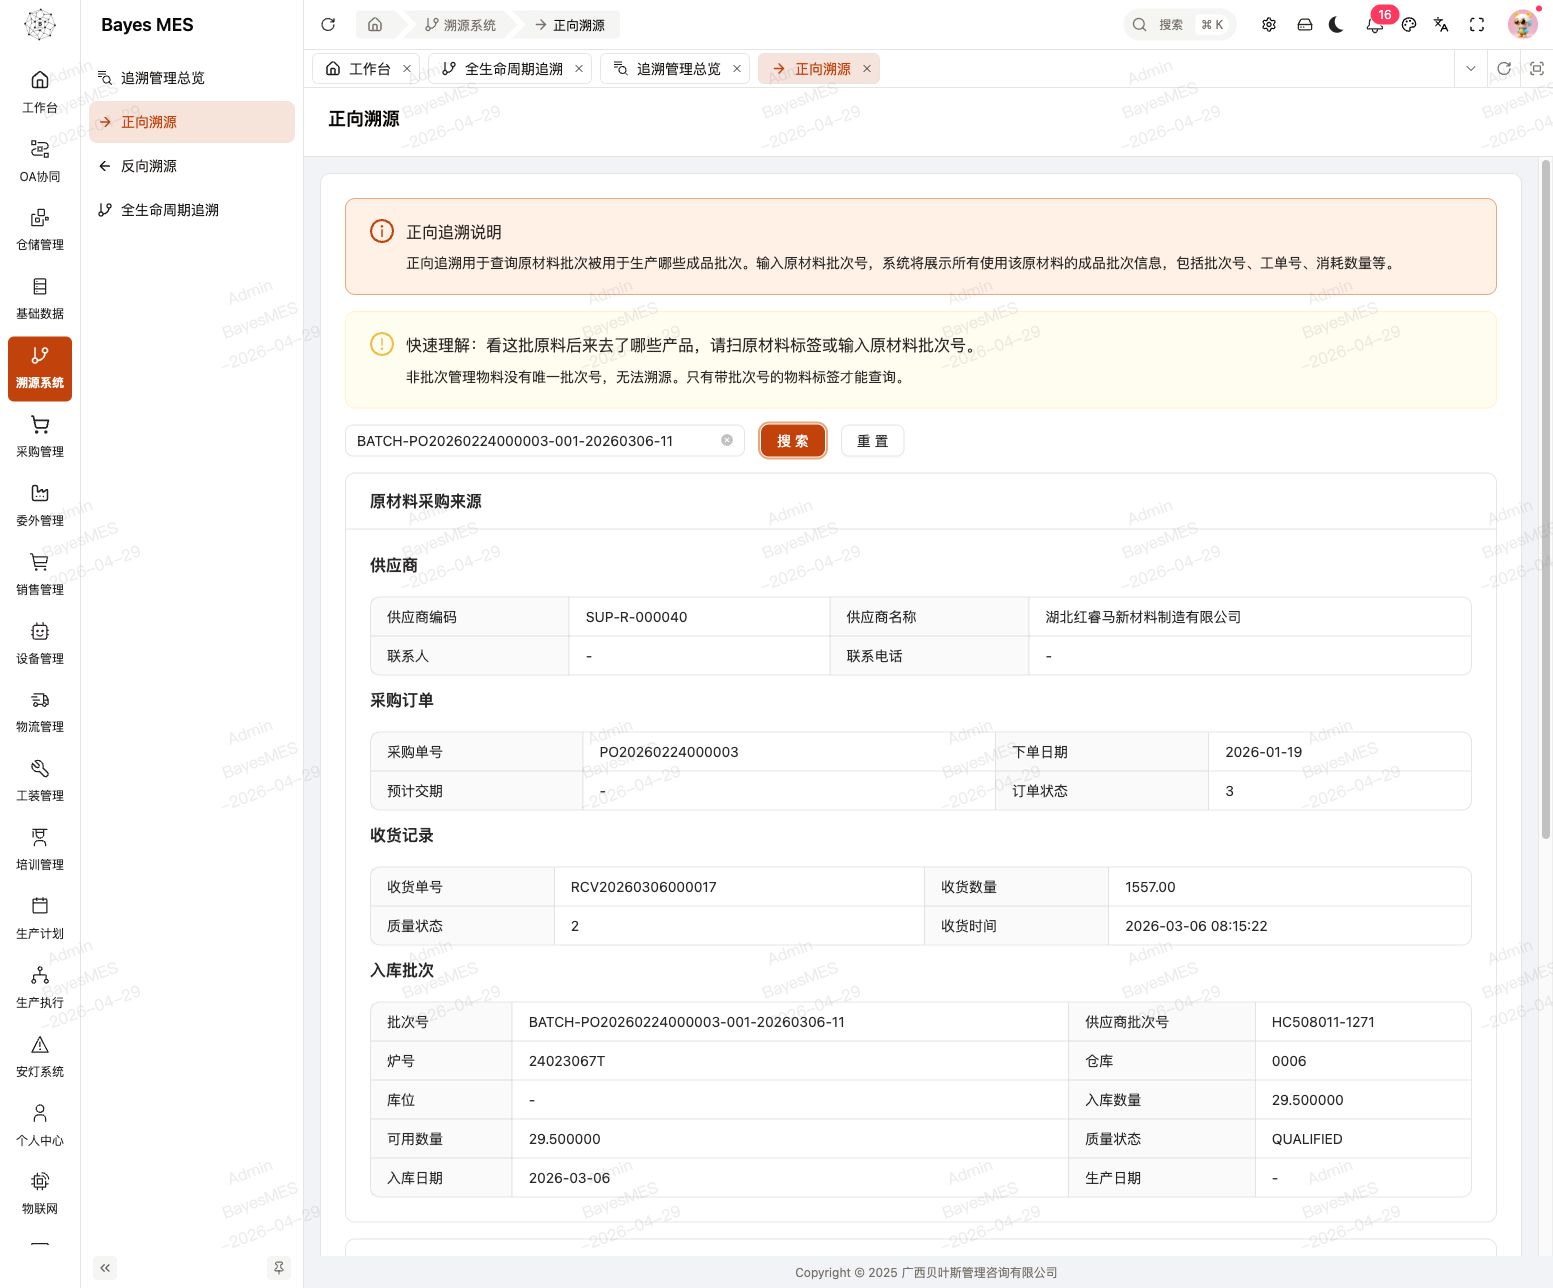Open the settings gear icon in header
1553x1288 pixels.
click(1269, 24)
